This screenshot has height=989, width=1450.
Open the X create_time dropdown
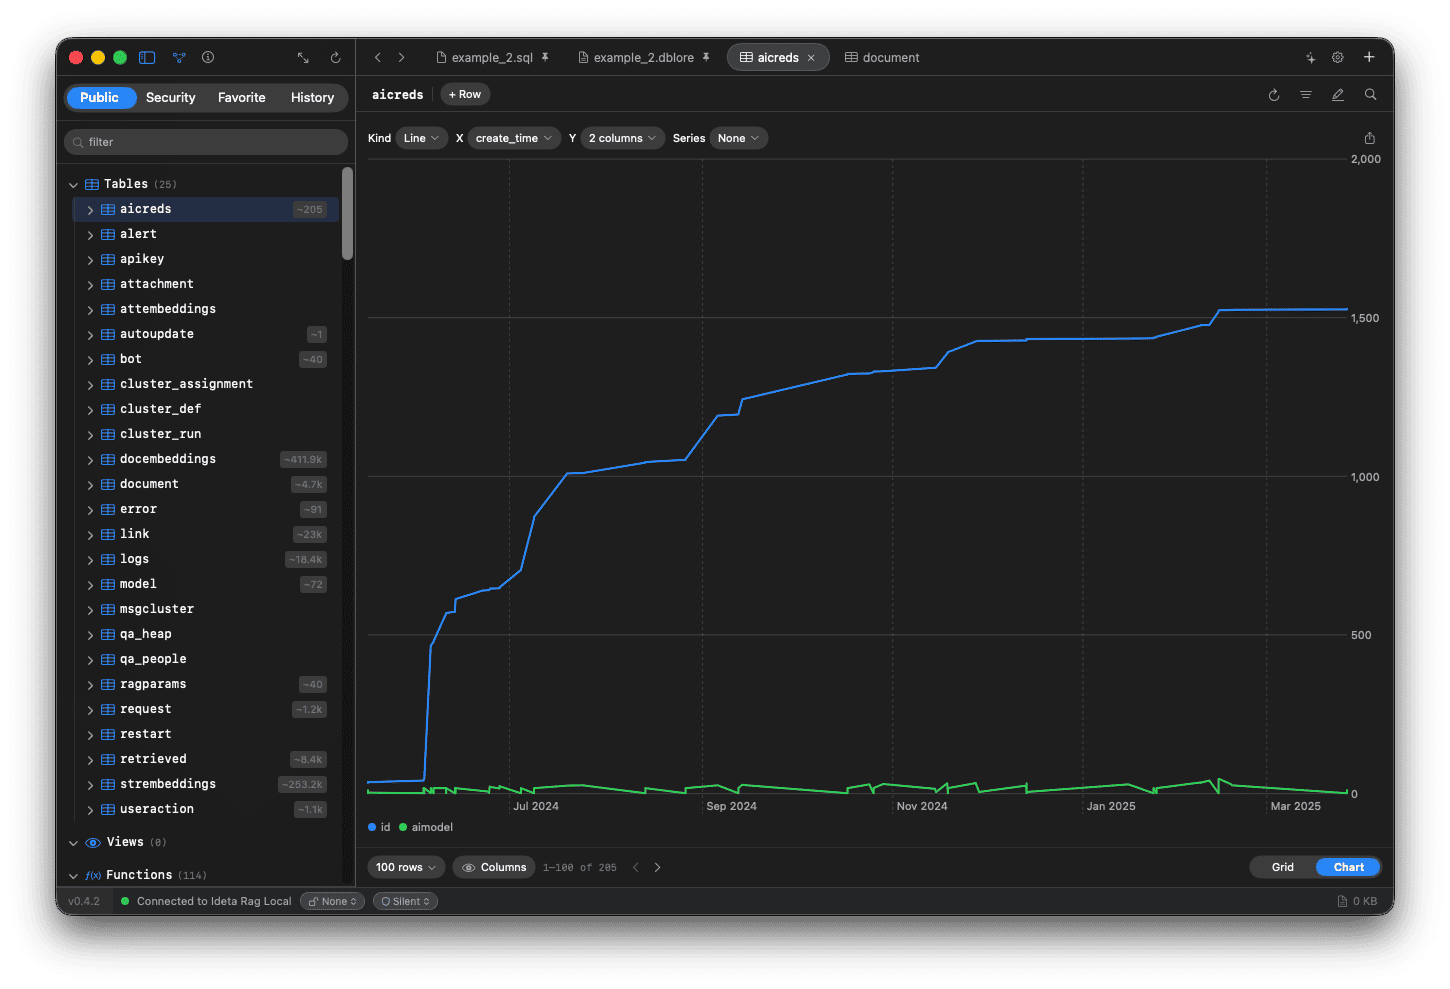tap(513, 138)
